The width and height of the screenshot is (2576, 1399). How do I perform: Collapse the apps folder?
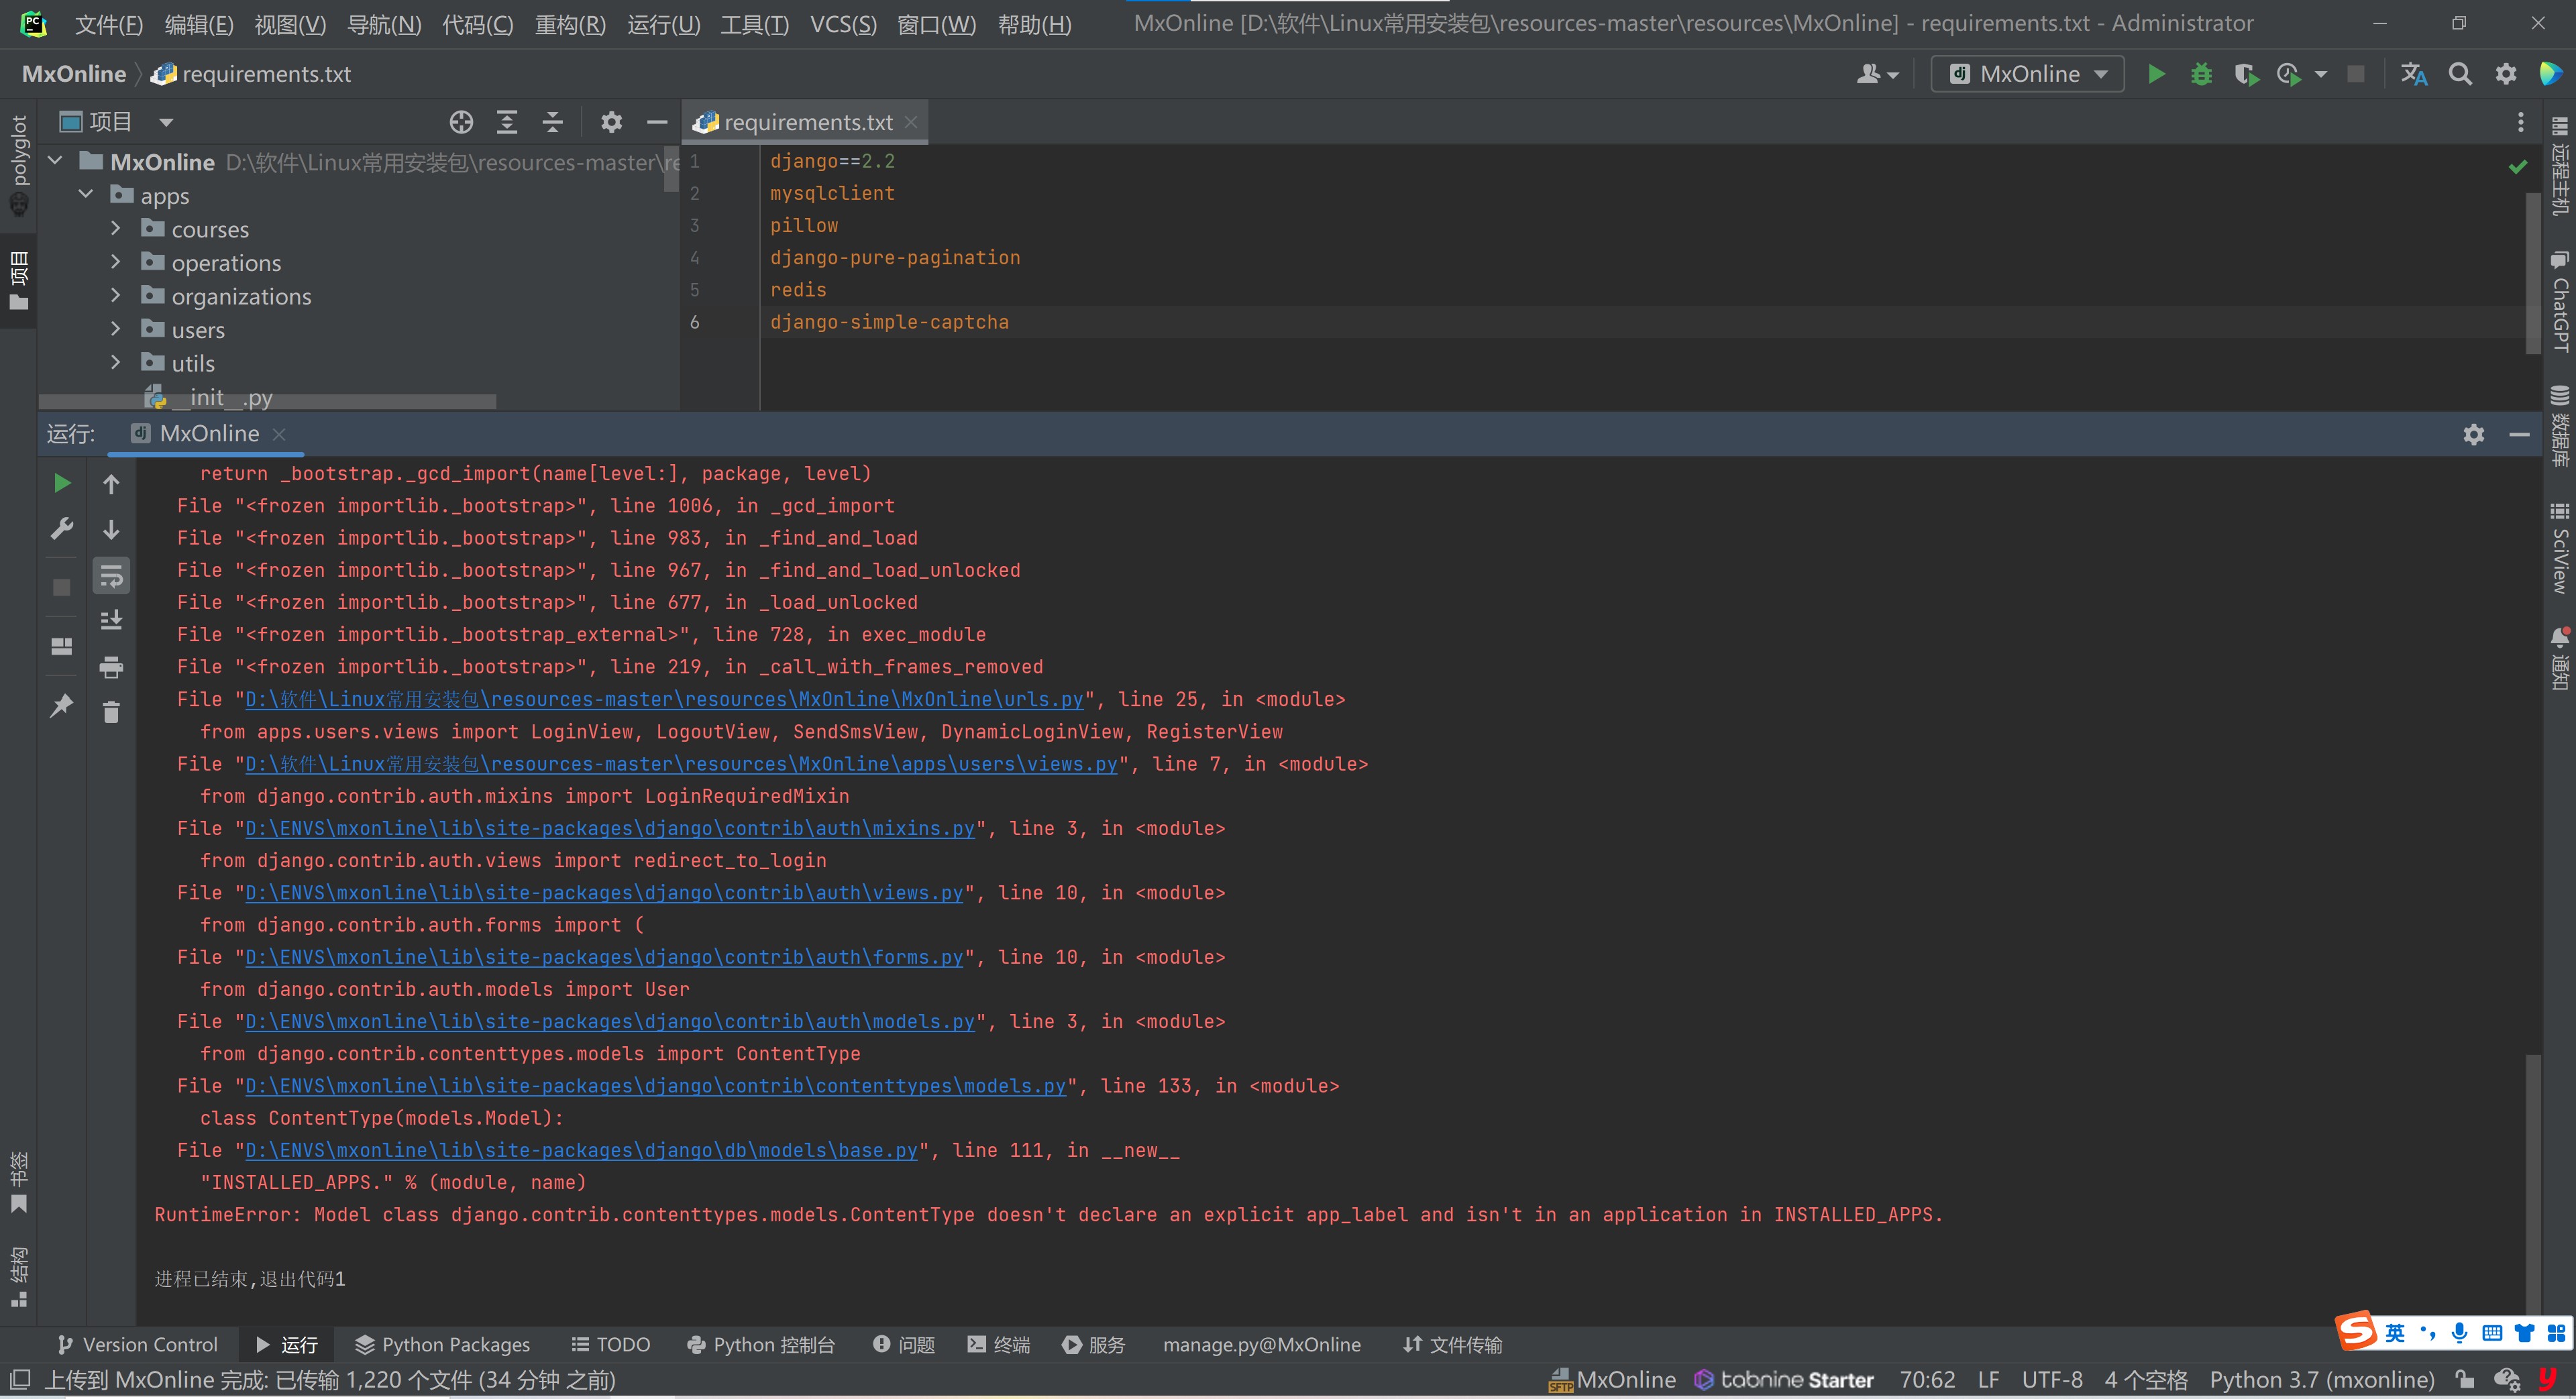[86, 195]
